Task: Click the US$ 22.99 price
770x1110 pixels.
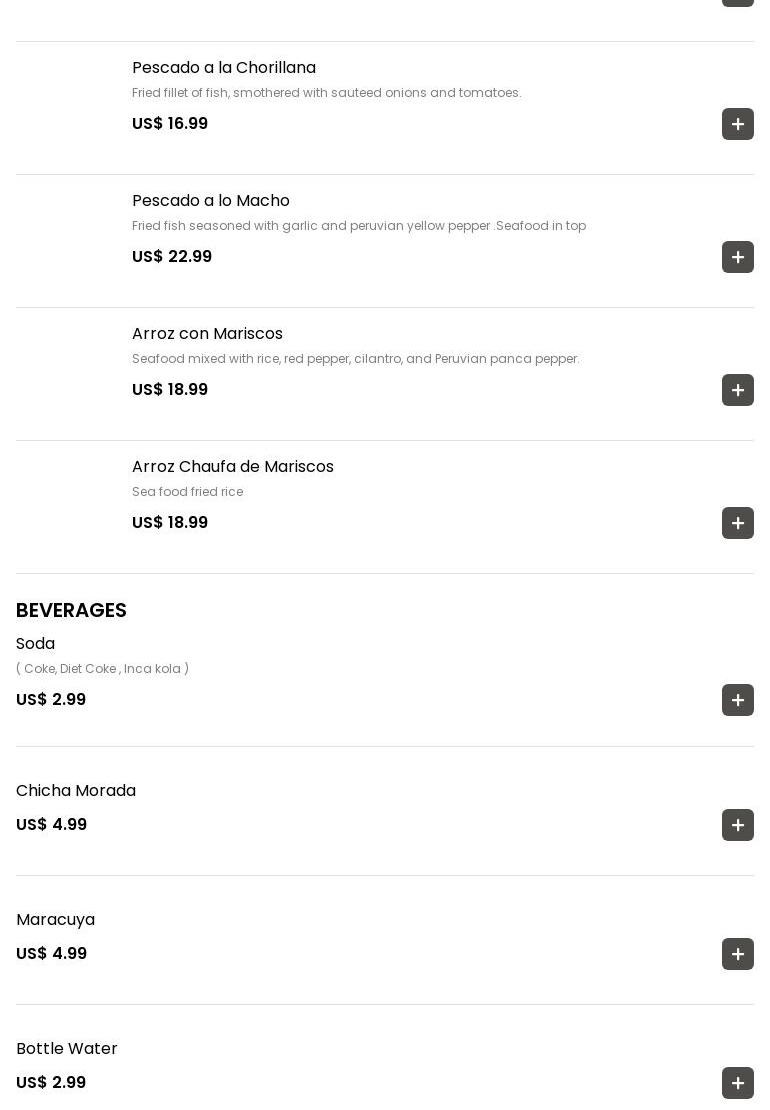Action: 172,257
